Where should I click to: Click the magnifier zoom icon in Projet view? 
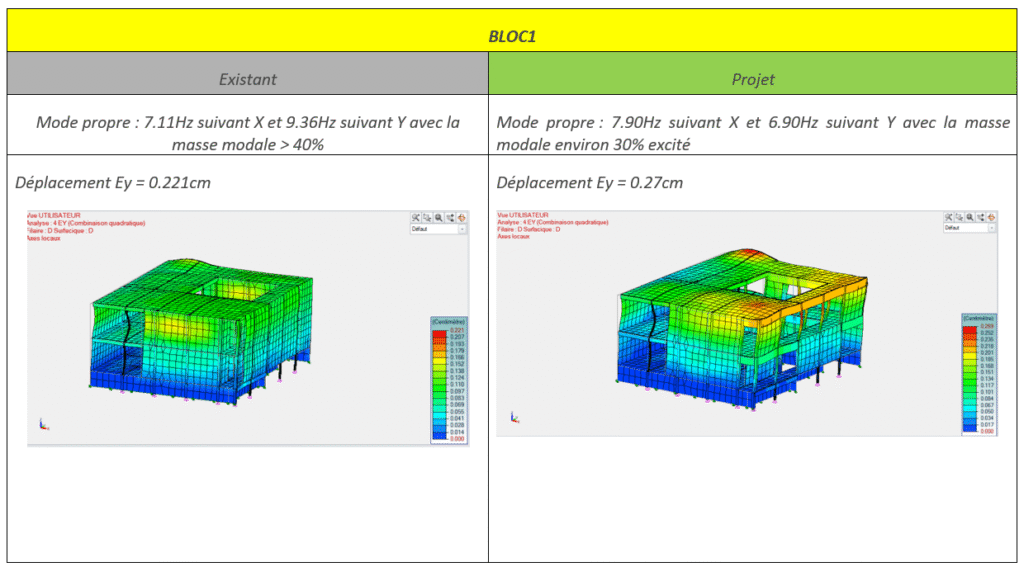pyautogui.click(x=970, y=217)
